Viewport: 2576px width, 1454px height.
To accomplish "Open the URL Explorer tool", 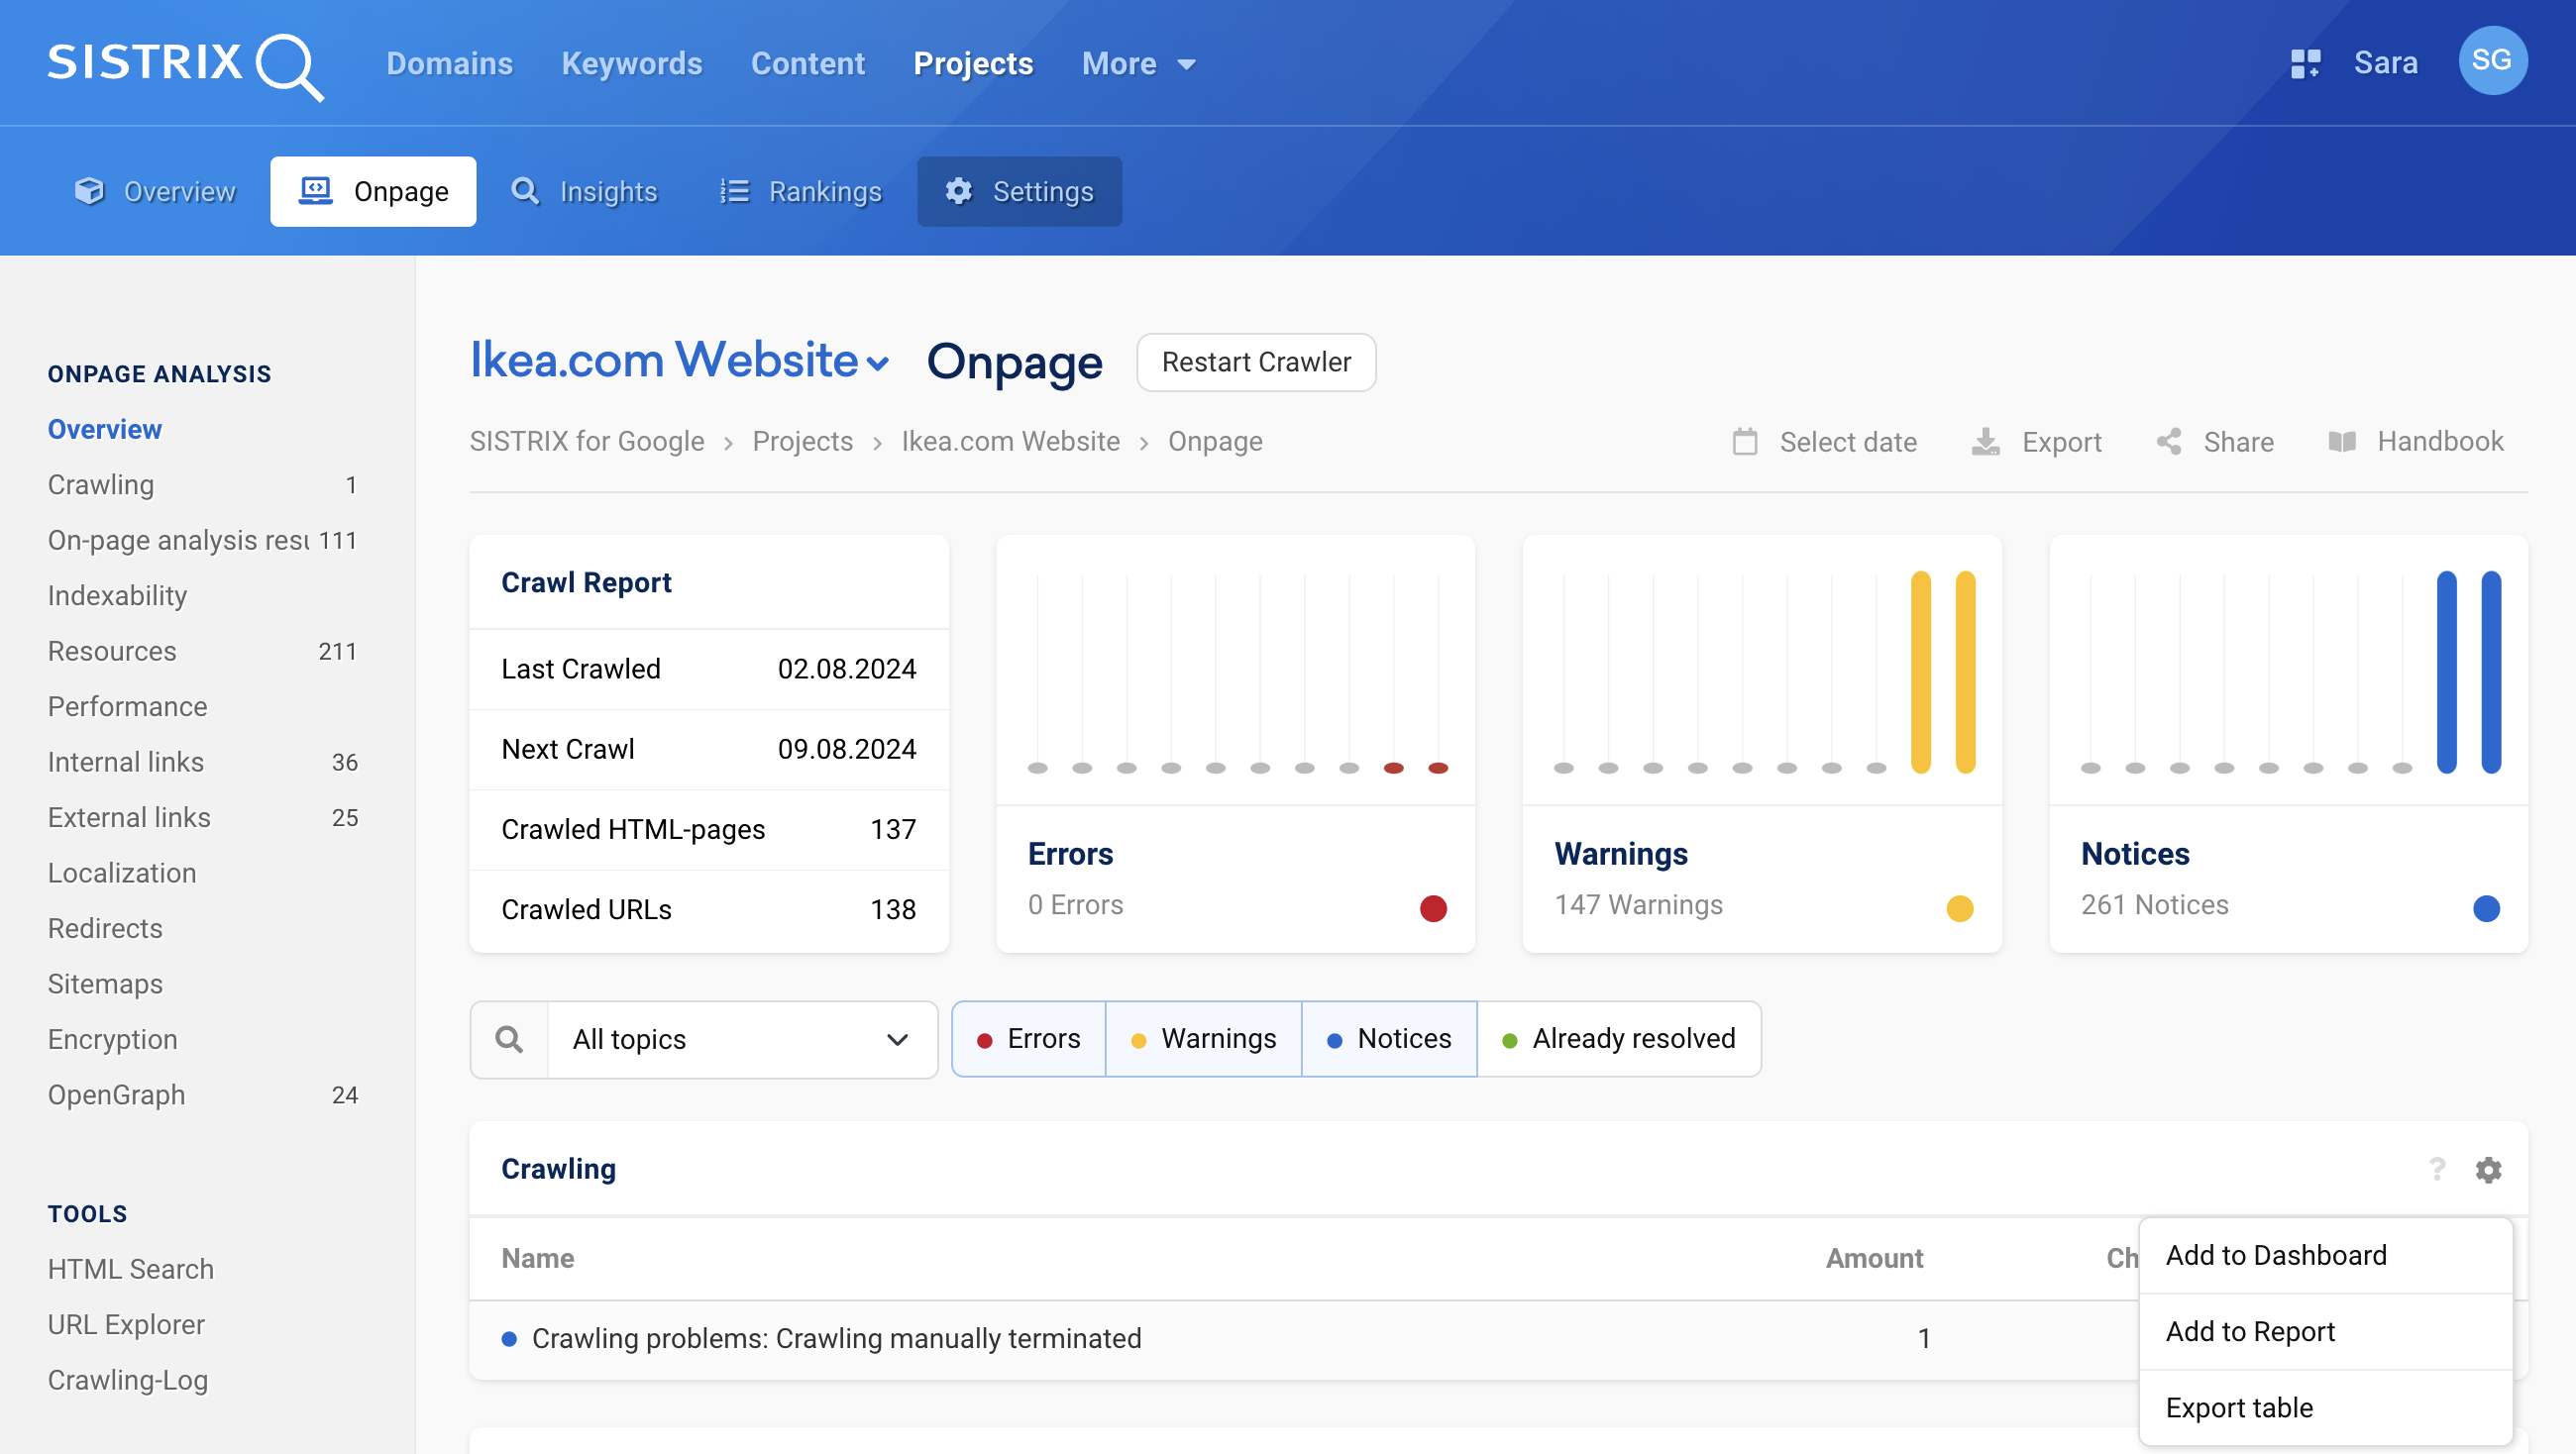I will pyautogui.click(x=126, y=1325).
